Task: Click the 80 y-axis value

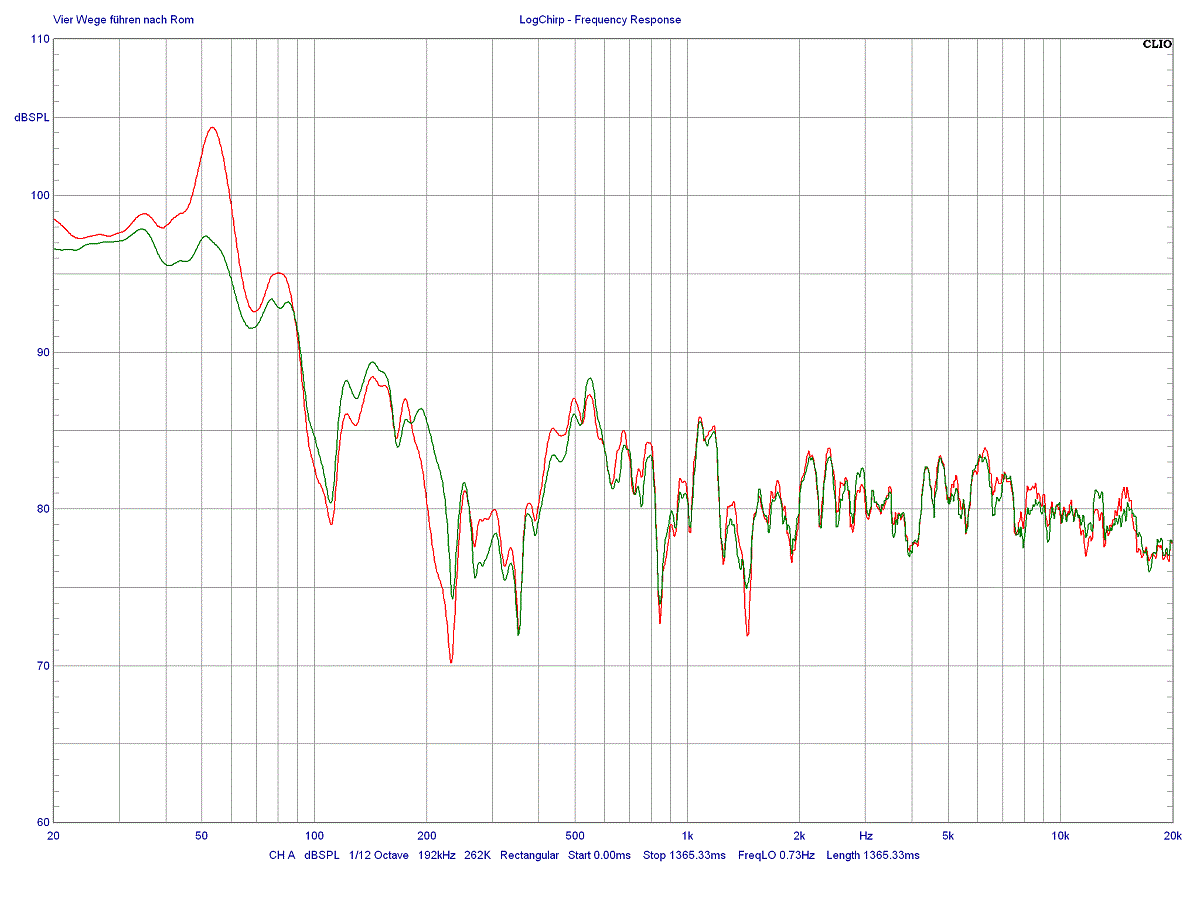Action: (43, 508)
